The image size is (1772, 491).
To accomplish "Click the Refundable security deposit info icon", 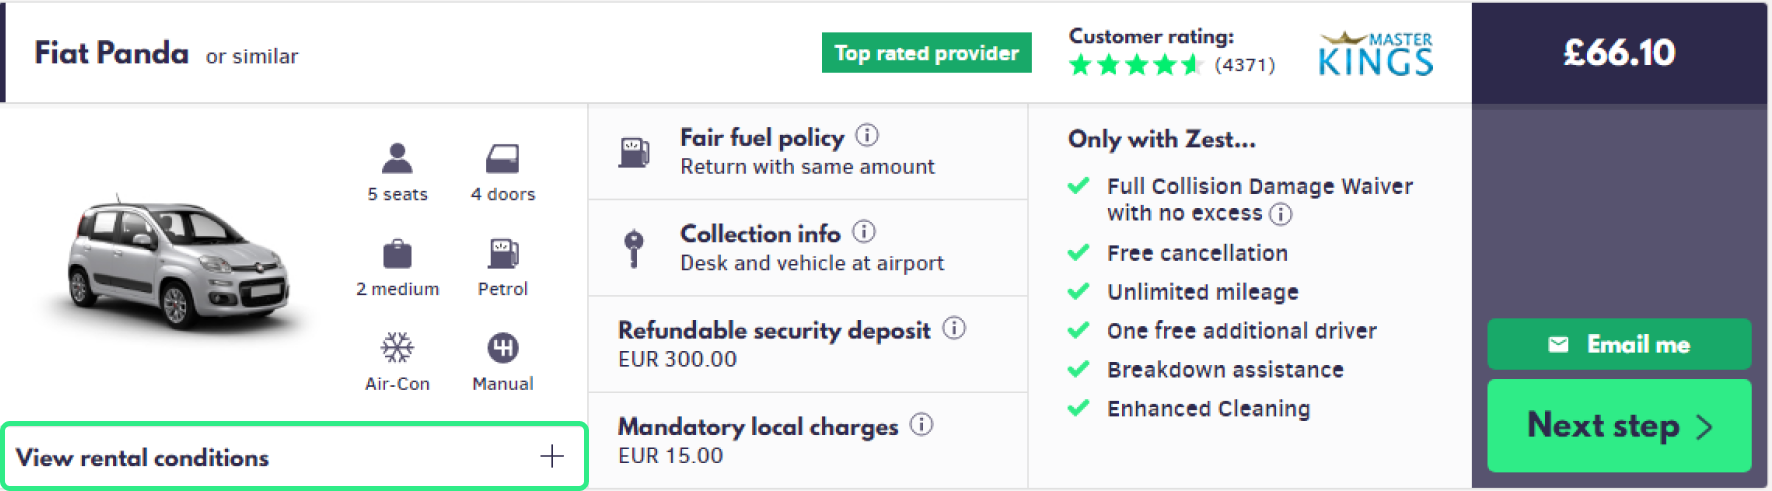I will click(954, 328).
